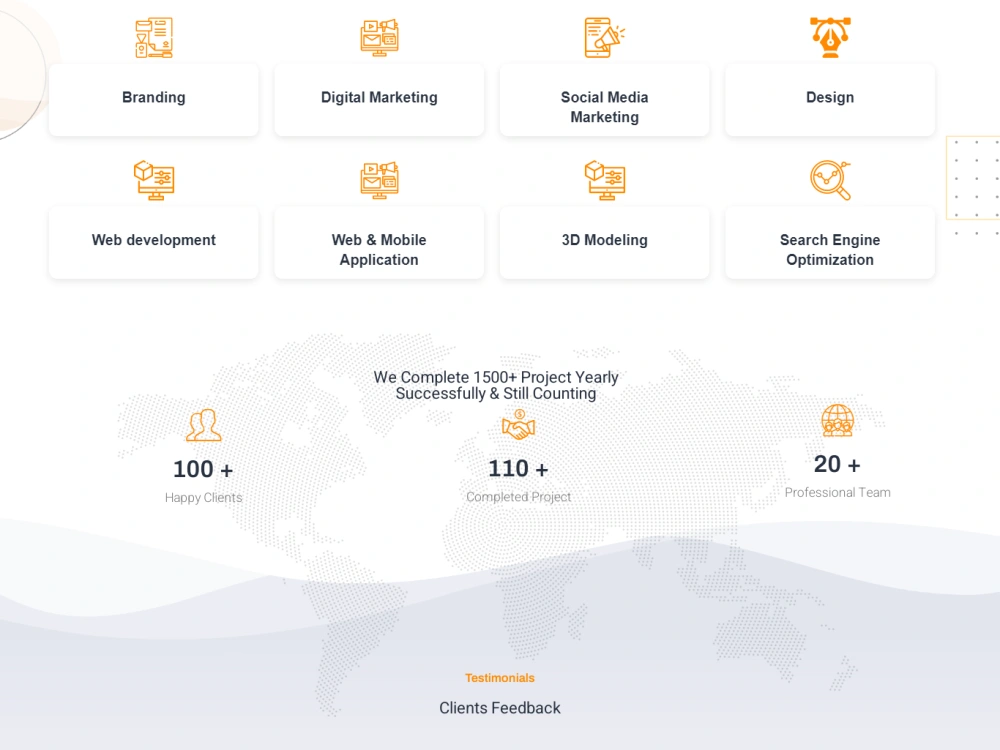Viewport: 1000px width, 750px height.
Task: Open the Social Media Marketing card
Action: 605,99
